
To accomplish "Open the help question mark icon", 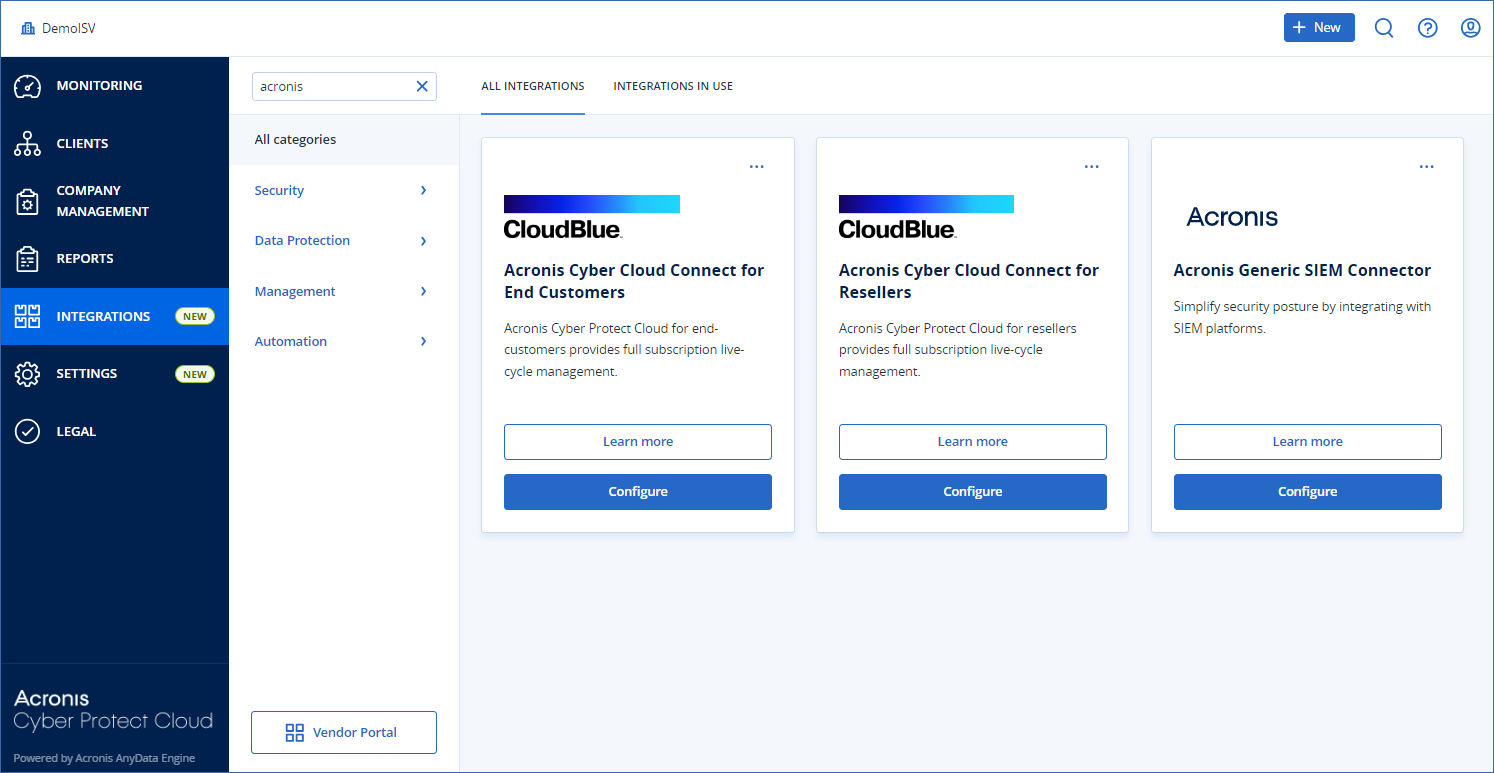I will click(1428, 28).
